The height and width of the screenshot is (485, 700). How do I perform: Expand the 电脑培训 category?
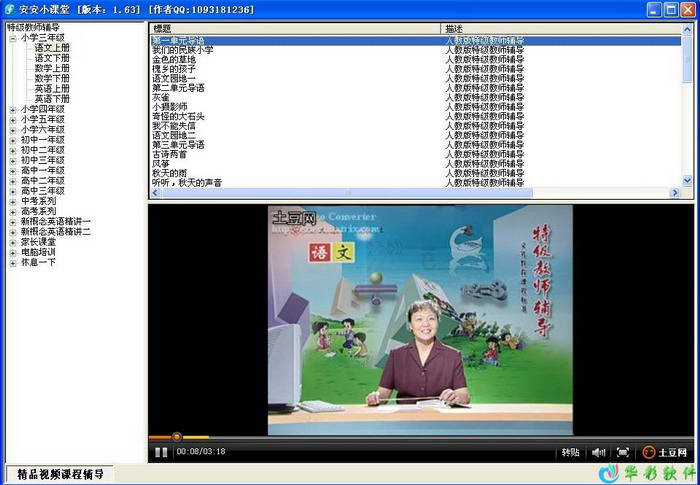point(13,252)
